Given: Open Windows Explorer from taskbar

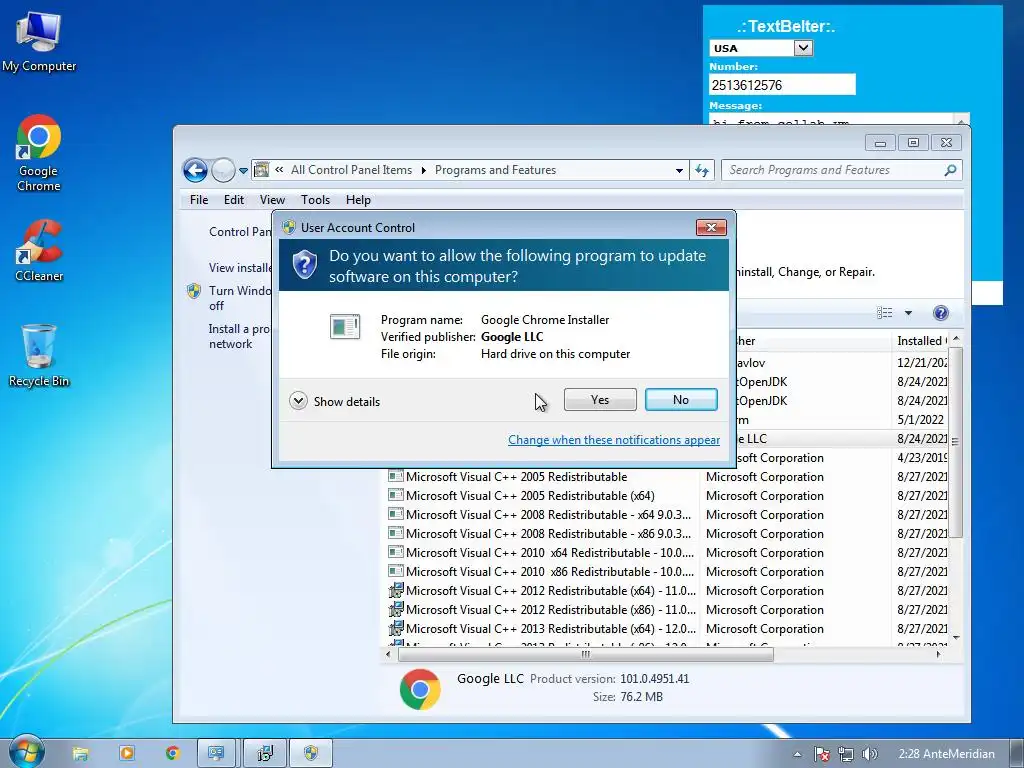Looking at the screenshot, I should coord(80,754).
